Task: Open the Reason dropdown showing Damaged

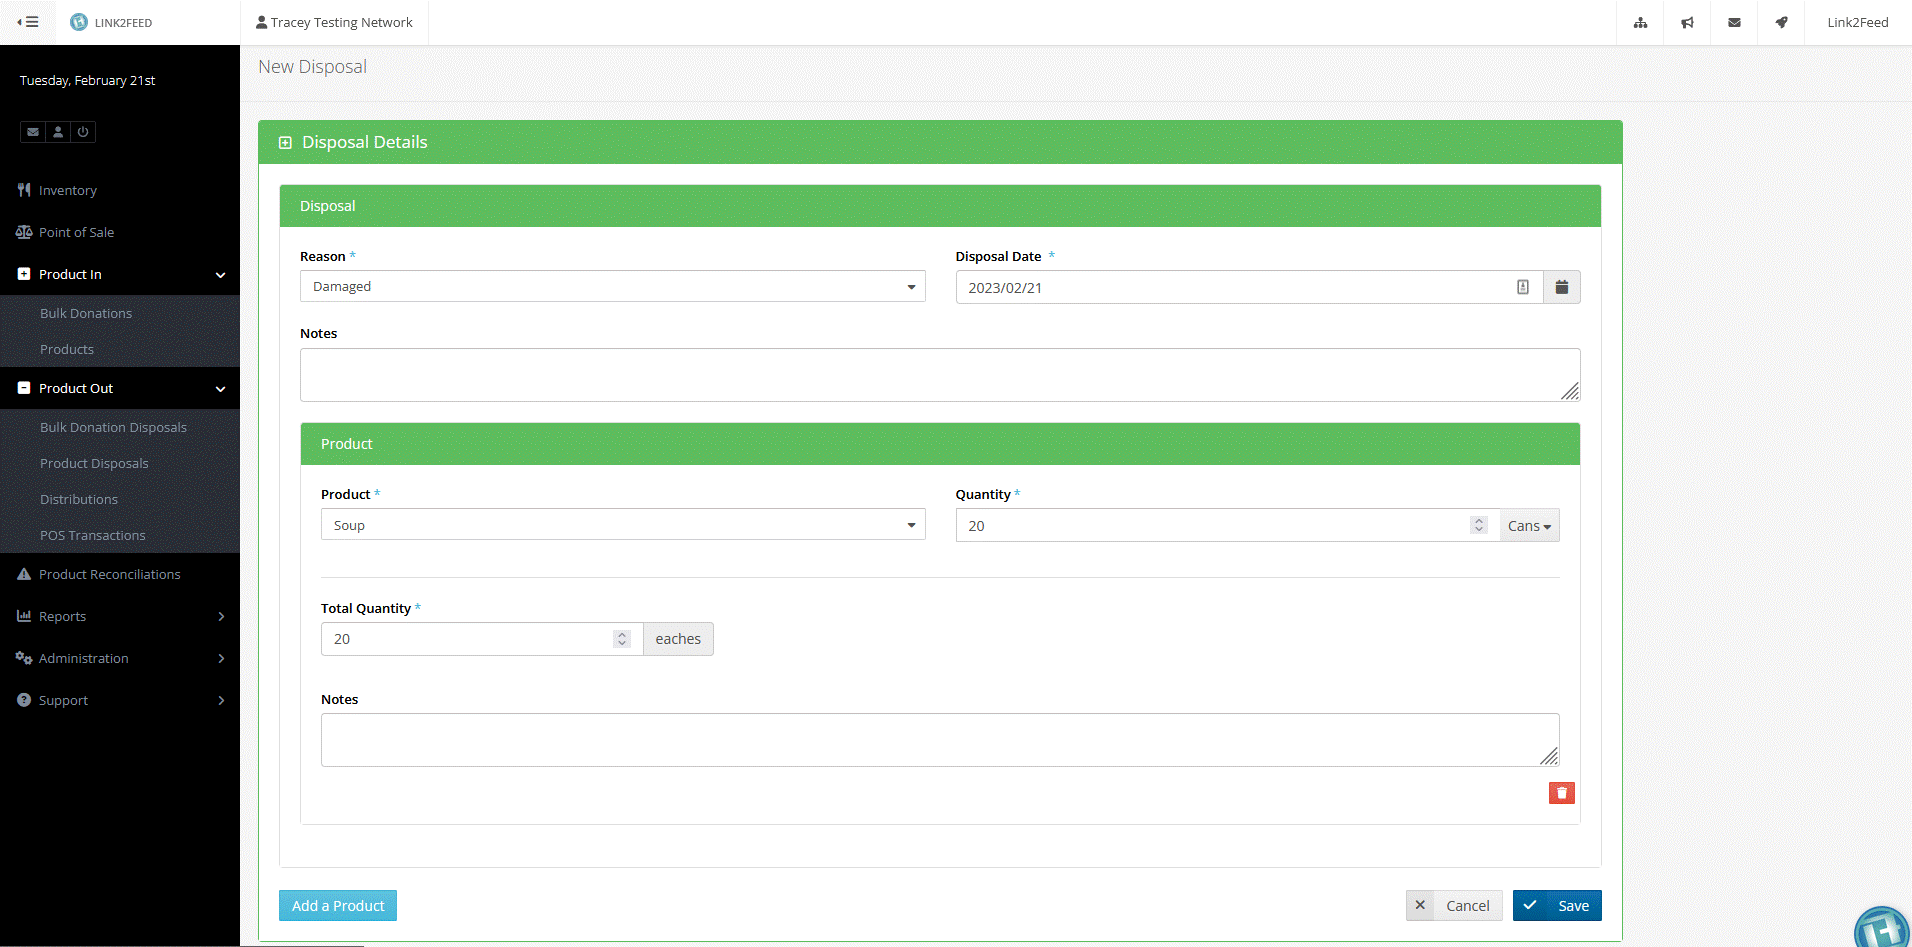Action: point(611,286)
